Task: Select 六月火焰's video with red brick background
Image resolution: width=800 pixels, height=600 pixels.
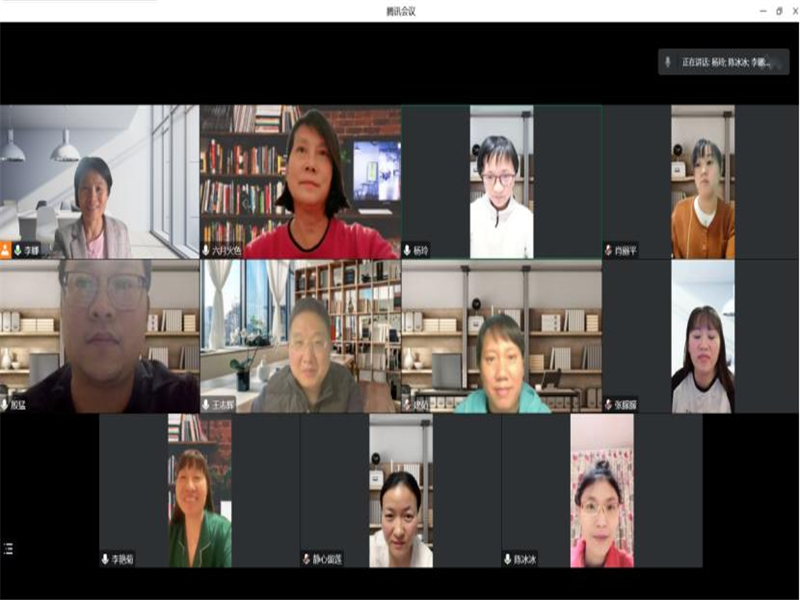Action: coord(300,180)
